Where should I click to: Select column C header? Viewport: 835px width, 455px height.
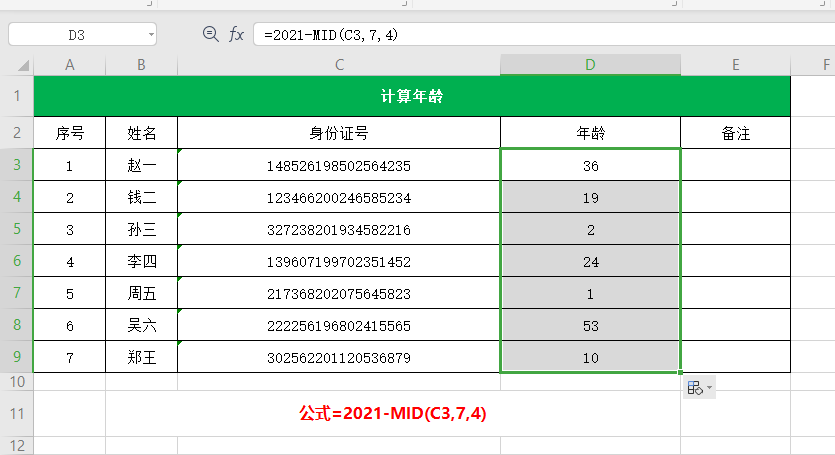pos(339,65)
